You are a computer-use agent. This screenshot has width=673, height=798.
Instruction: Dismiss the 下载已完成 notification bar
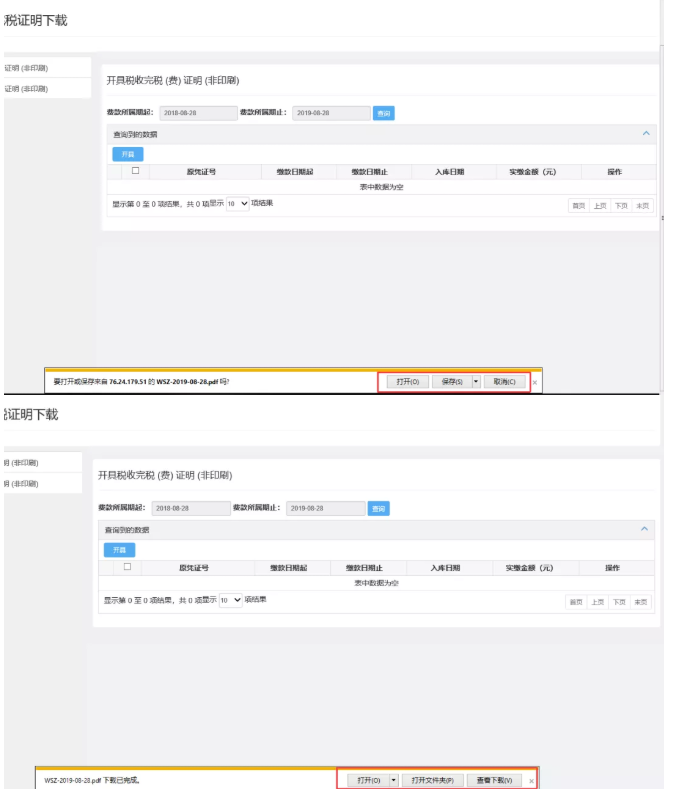point(532,780)
